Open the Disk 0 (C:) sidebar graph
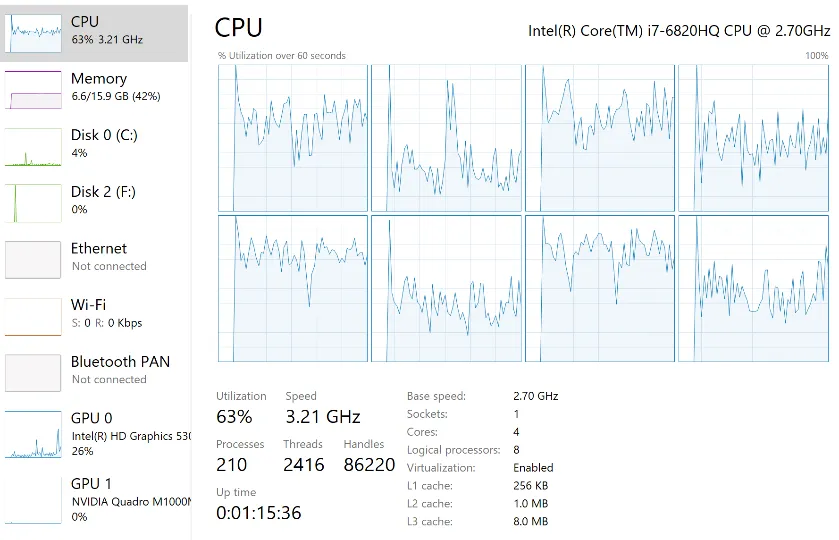The height and width of the screenshot is (540, 839). (x=33, y=147)
